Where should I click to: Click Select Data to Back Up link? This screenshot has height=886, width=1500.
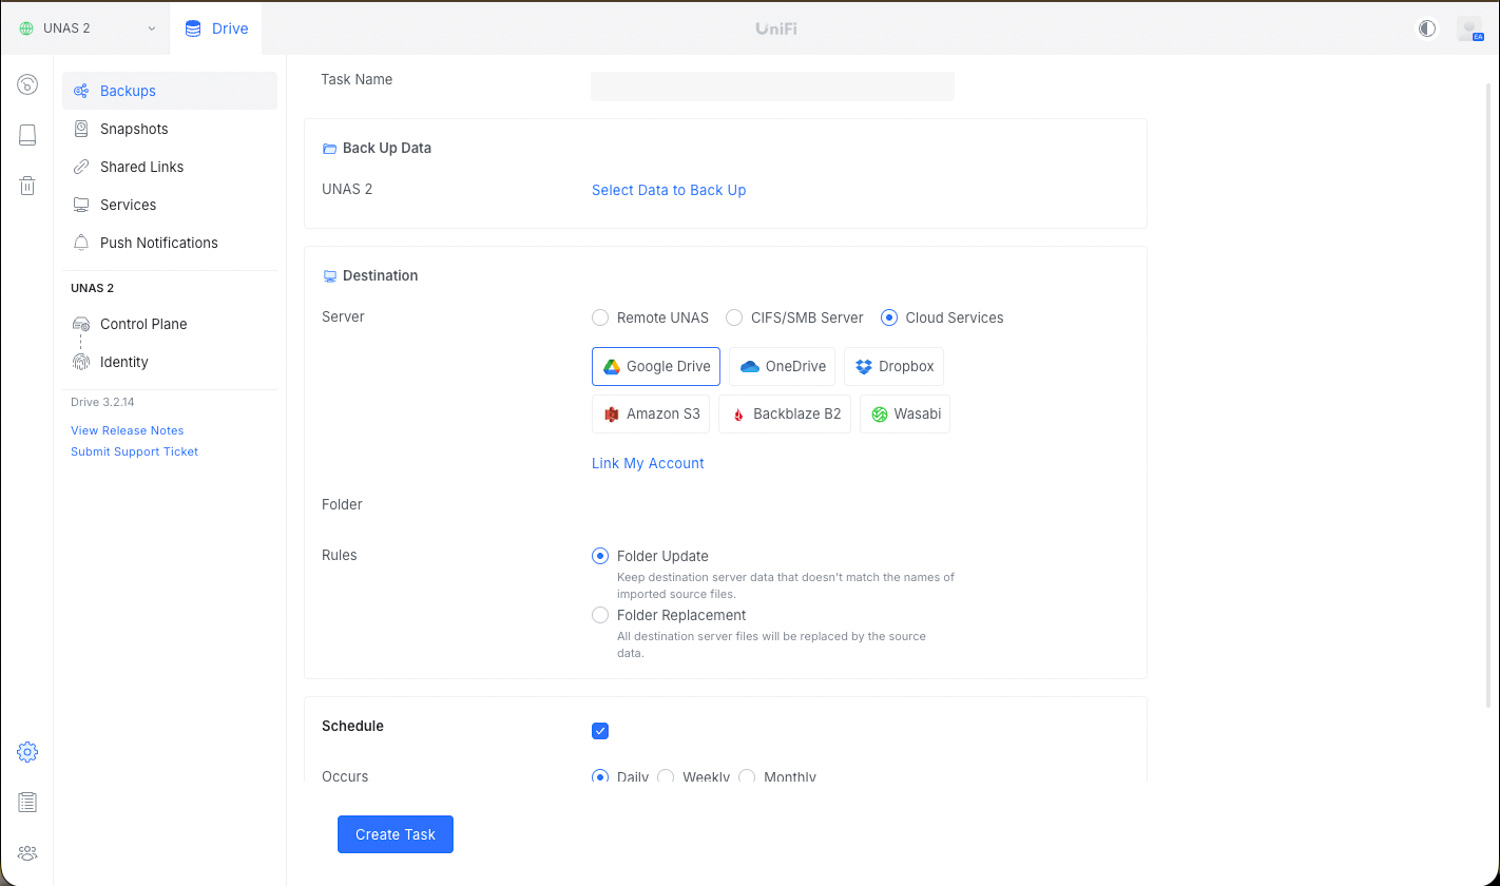pyautogui.click(x=668, y=190)
